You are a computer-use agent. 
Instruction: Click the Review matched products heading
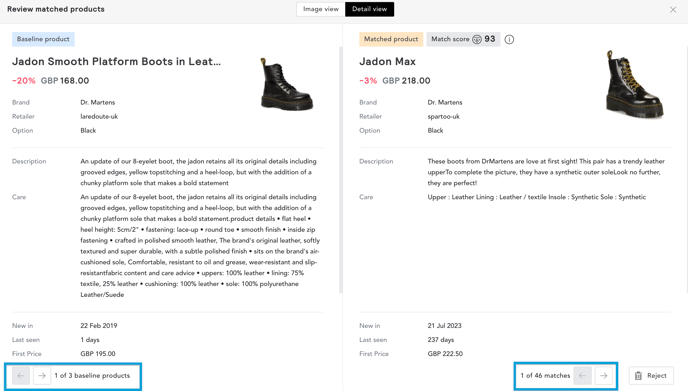click(56, 9)
